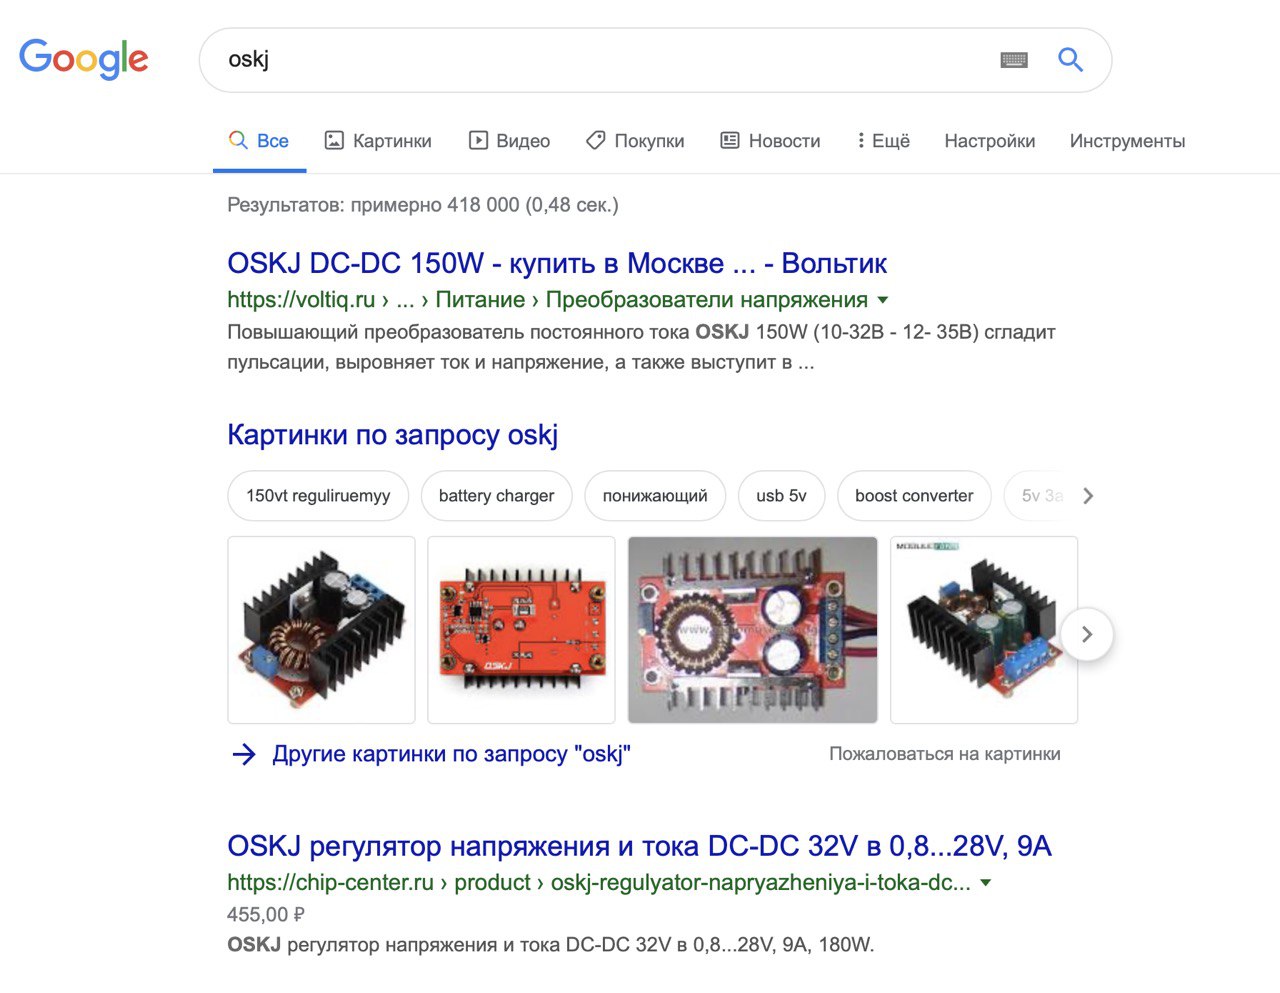Open the 'Новости' tab
Image resolution: width=1280 pixels, height=993 pixels.
[x=770, y=141]
